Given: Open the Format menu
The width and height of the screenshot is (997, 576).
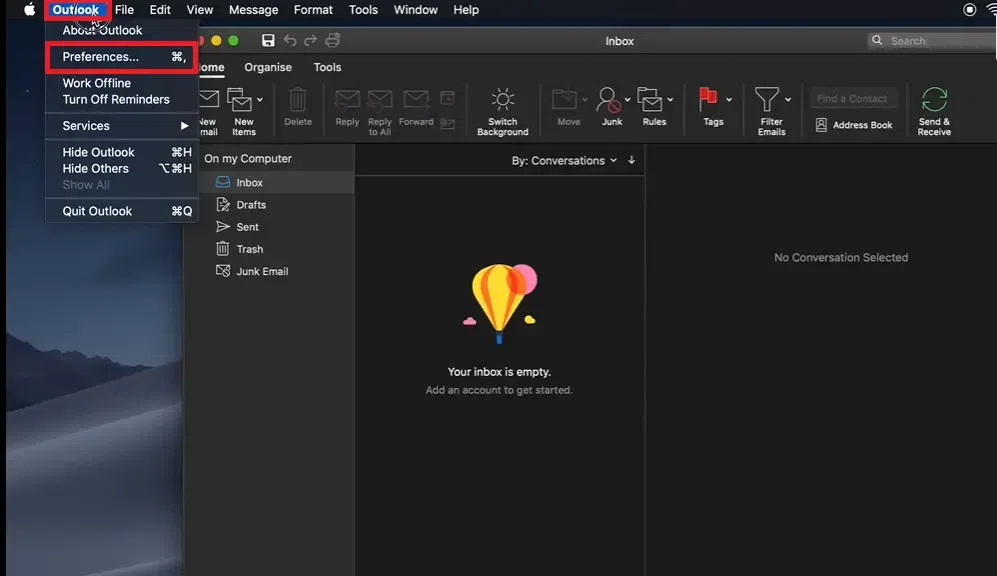Looking at the screenshot, I should [x=313, y=10].
